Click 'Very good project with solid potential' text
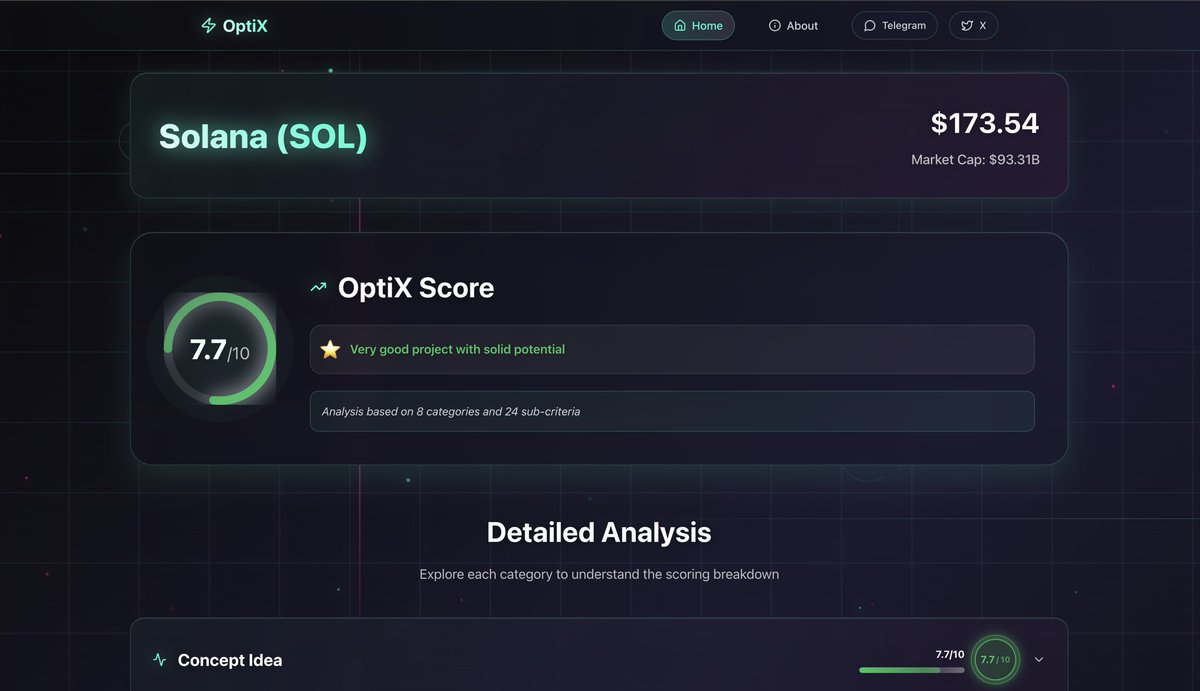Screen dimensions: 1200x691 tap(457, 350)
